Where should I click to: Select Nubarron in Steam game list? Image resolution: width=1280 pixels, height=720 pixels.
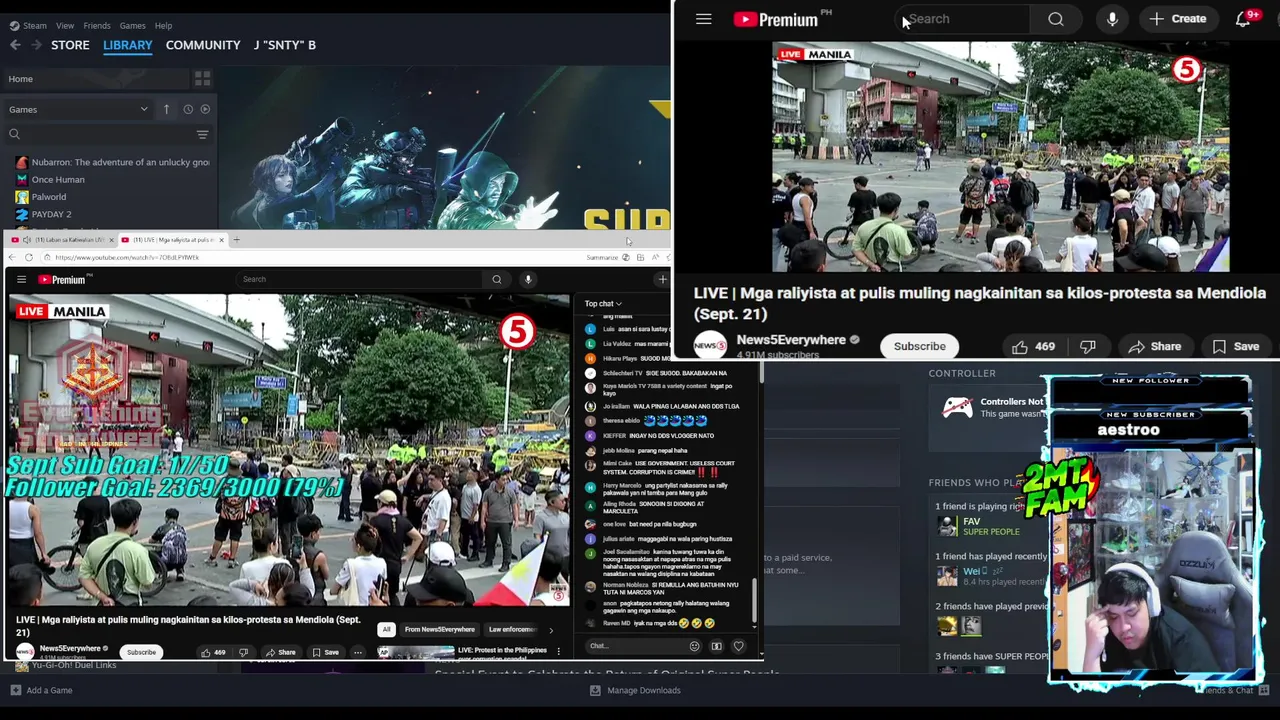coord(112,162)
